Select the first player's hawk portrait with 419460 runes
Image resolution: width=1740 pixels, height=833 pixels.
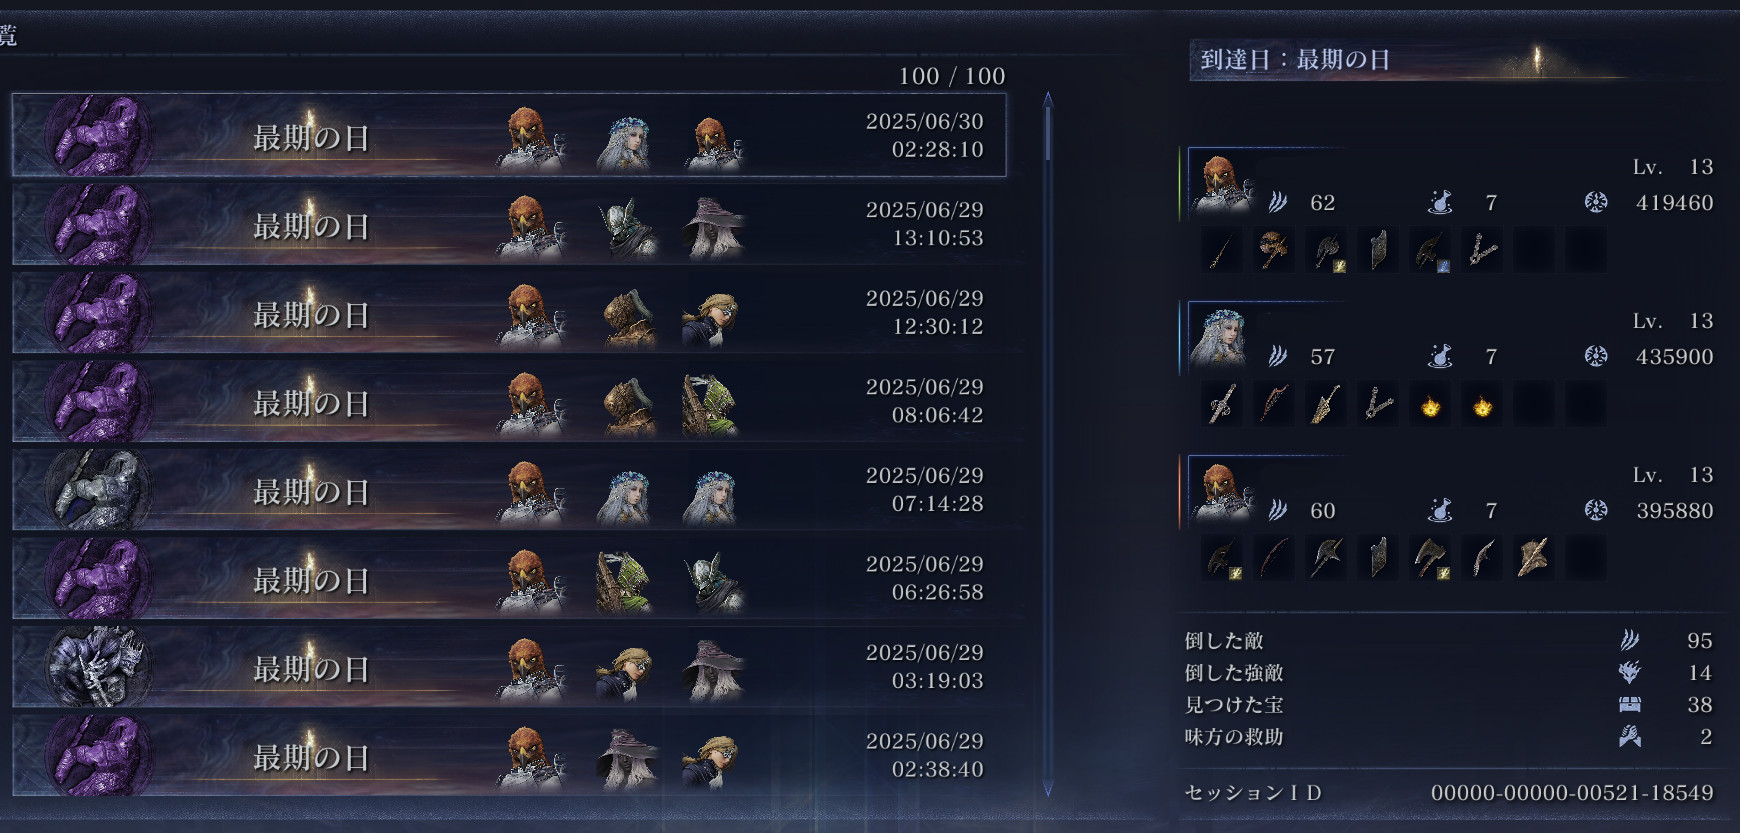click(x=1221, y=183)
